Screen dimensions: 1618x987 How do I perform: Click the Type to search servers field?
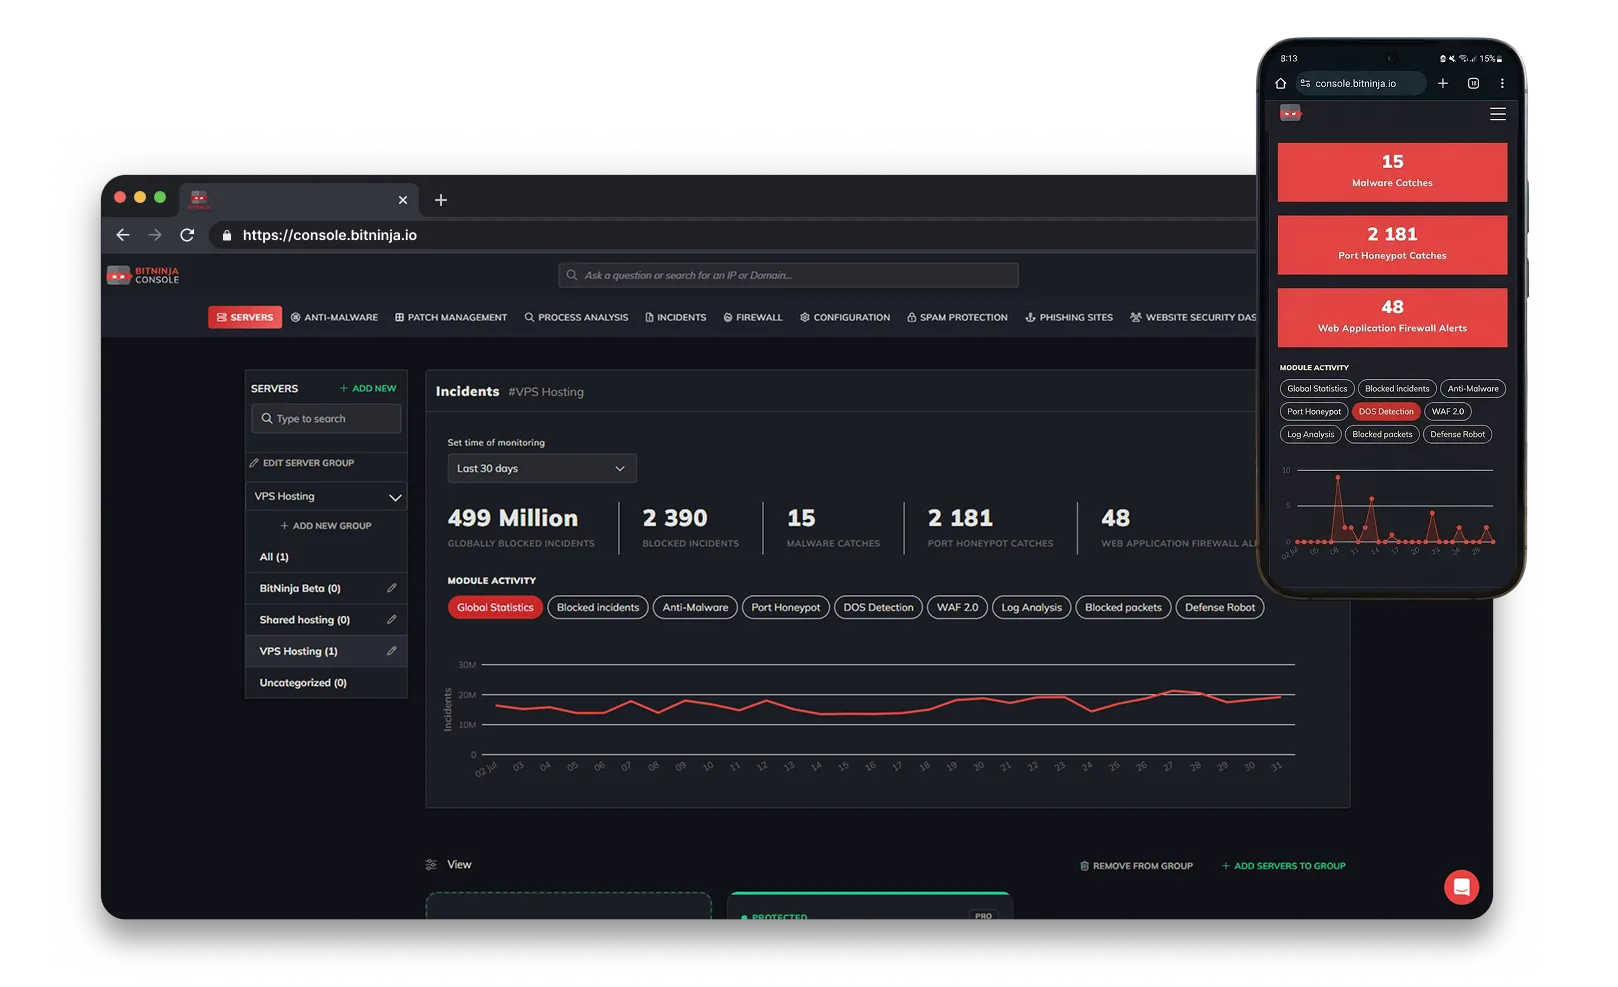click(326, 418)
